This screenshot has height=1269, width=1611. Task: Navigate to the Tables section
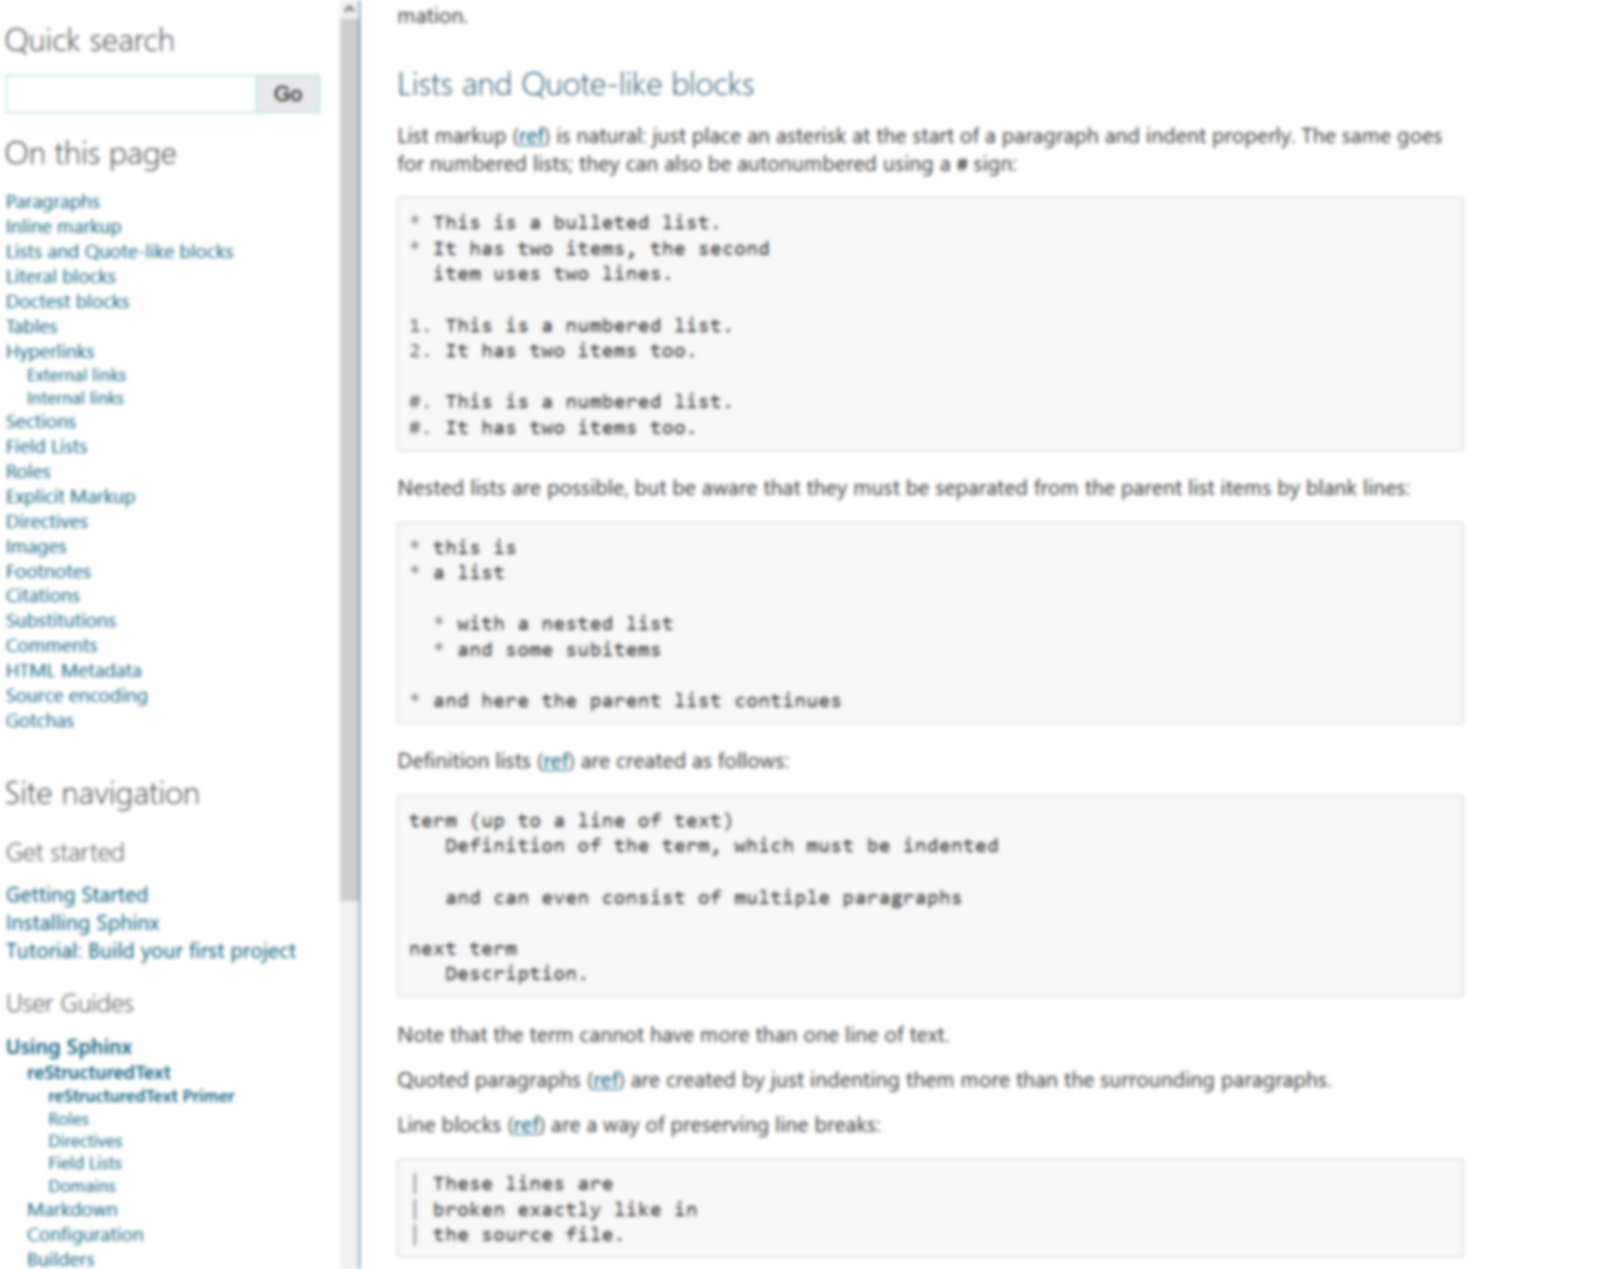(x=31, y=326)
